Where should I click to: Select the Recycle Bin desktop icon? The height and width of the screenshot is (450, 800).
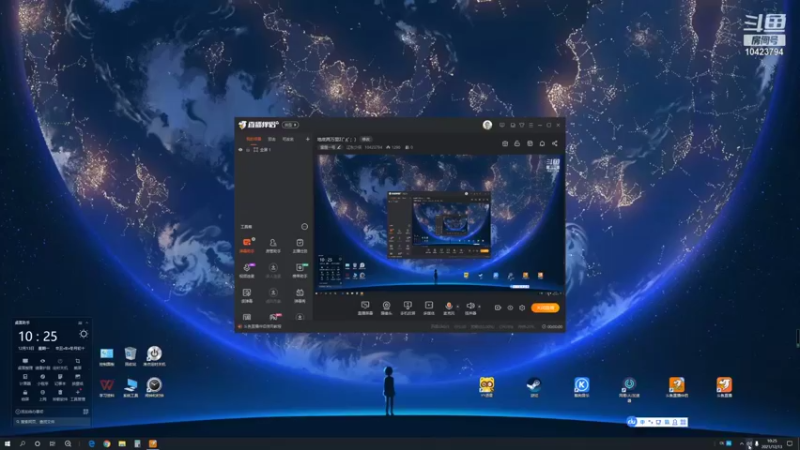(x=131, y=356)
